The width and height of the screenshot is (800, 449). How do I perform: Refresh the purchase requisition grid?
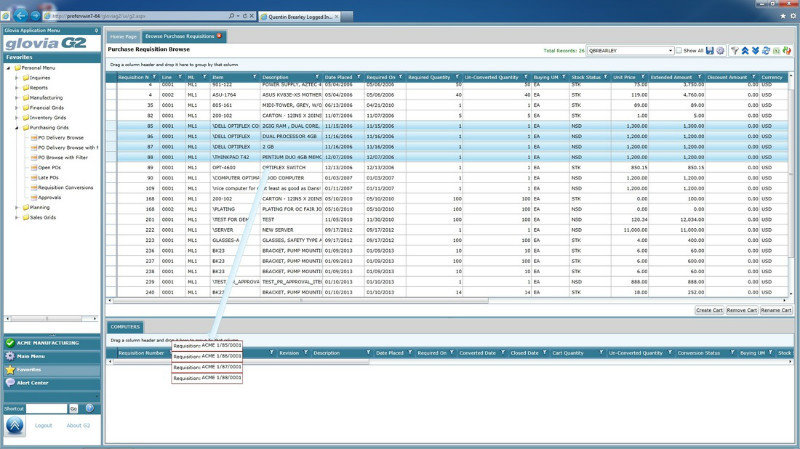point(766,50)
